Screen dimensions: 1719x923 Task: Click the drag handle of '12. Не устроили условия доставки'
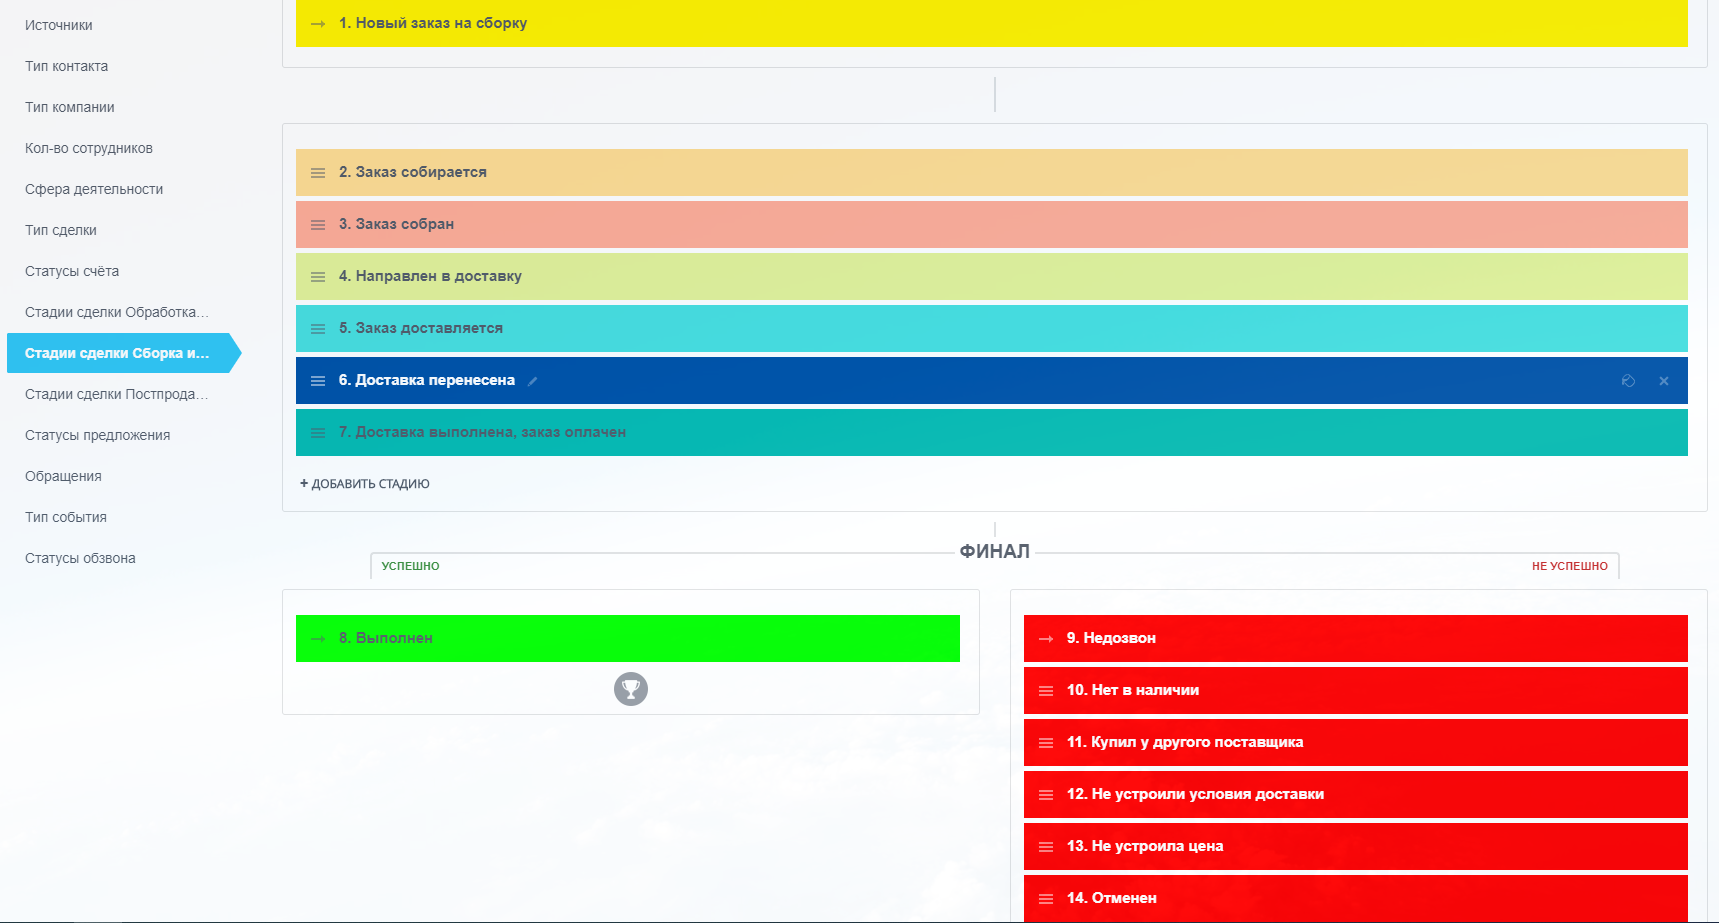1046,795
